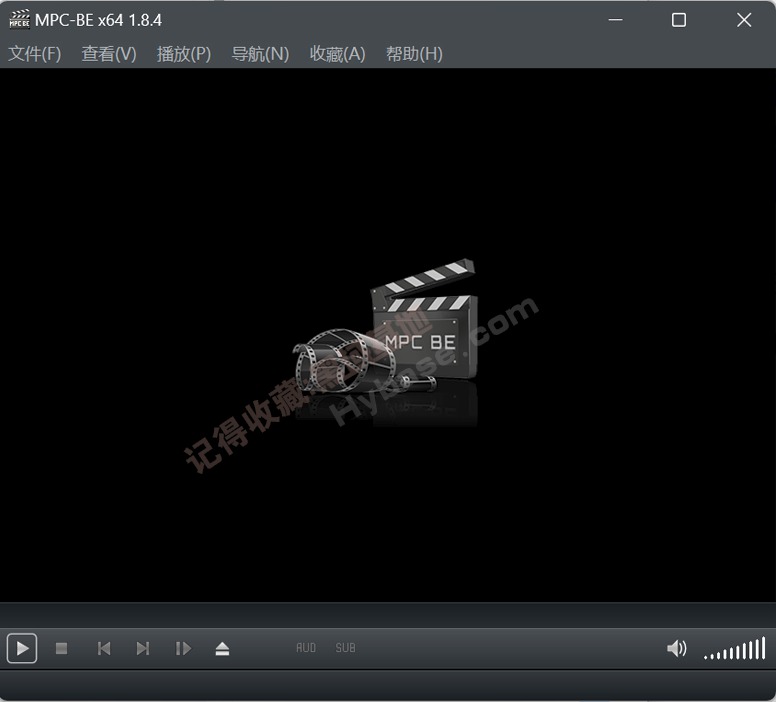Open a file with the eject icon
The image size is (776, 702).
[222, 649]
